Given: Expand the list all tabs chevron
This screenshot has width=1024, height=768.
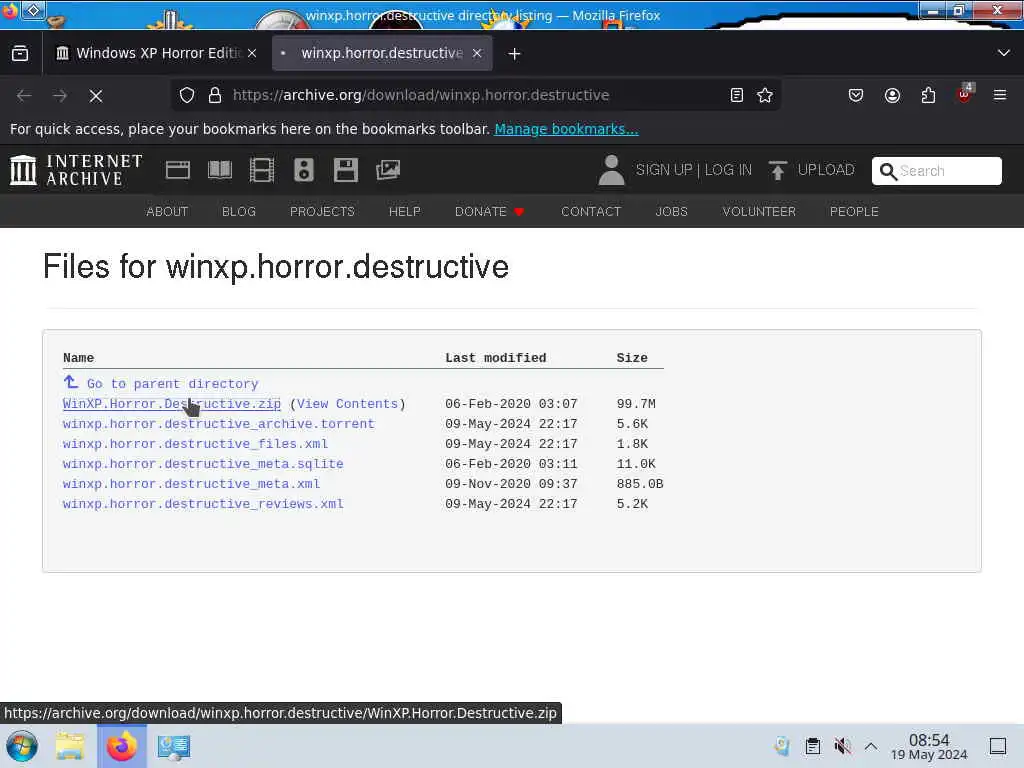Looking at the screenshot, I should [x=1004, y=53].
